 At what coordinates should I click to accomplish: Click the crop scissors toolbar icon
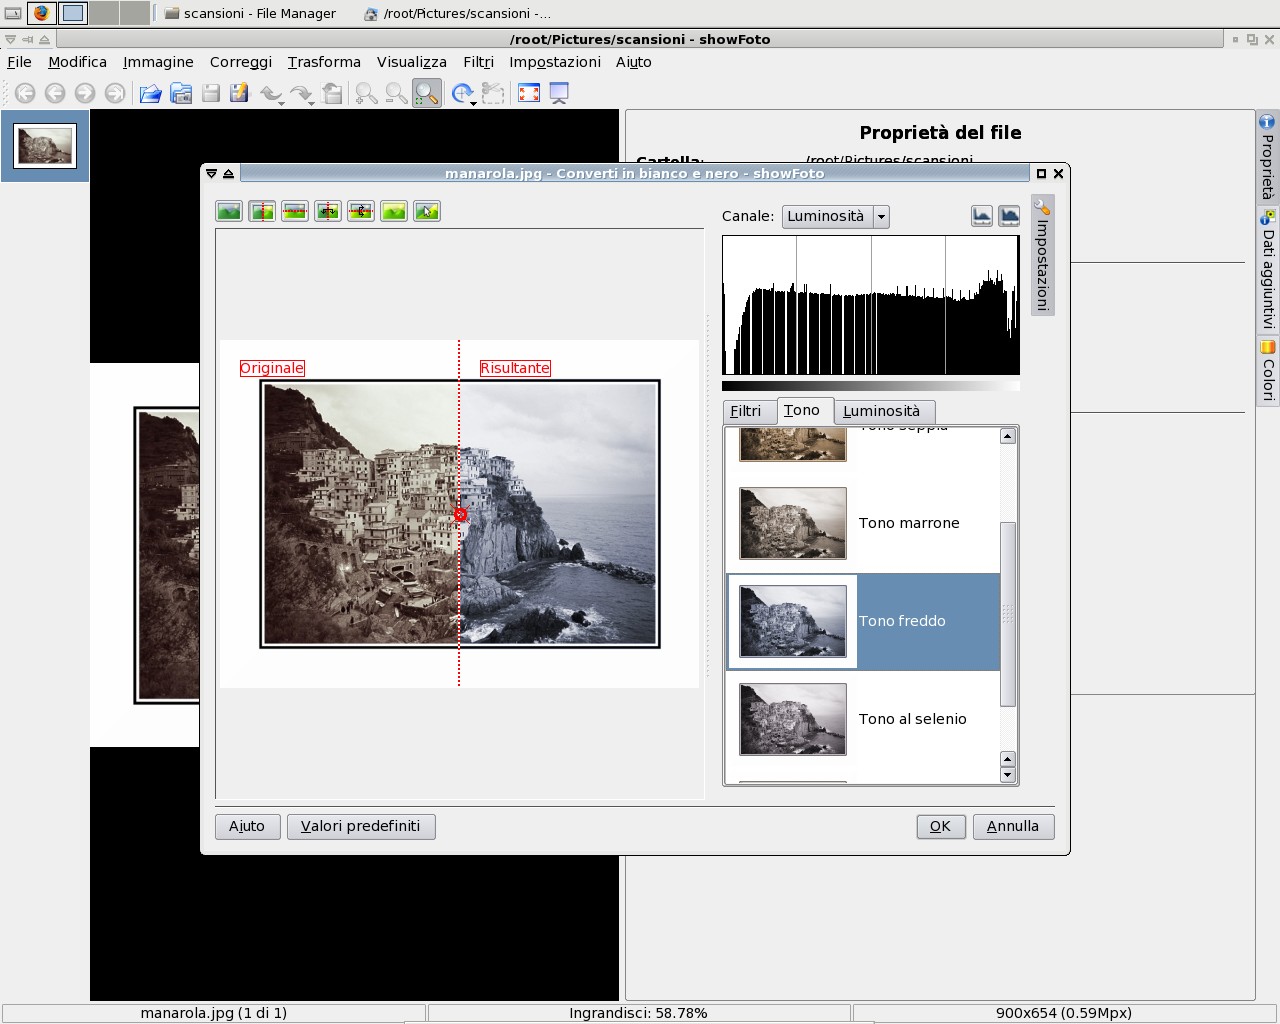[x=493, y=93]
